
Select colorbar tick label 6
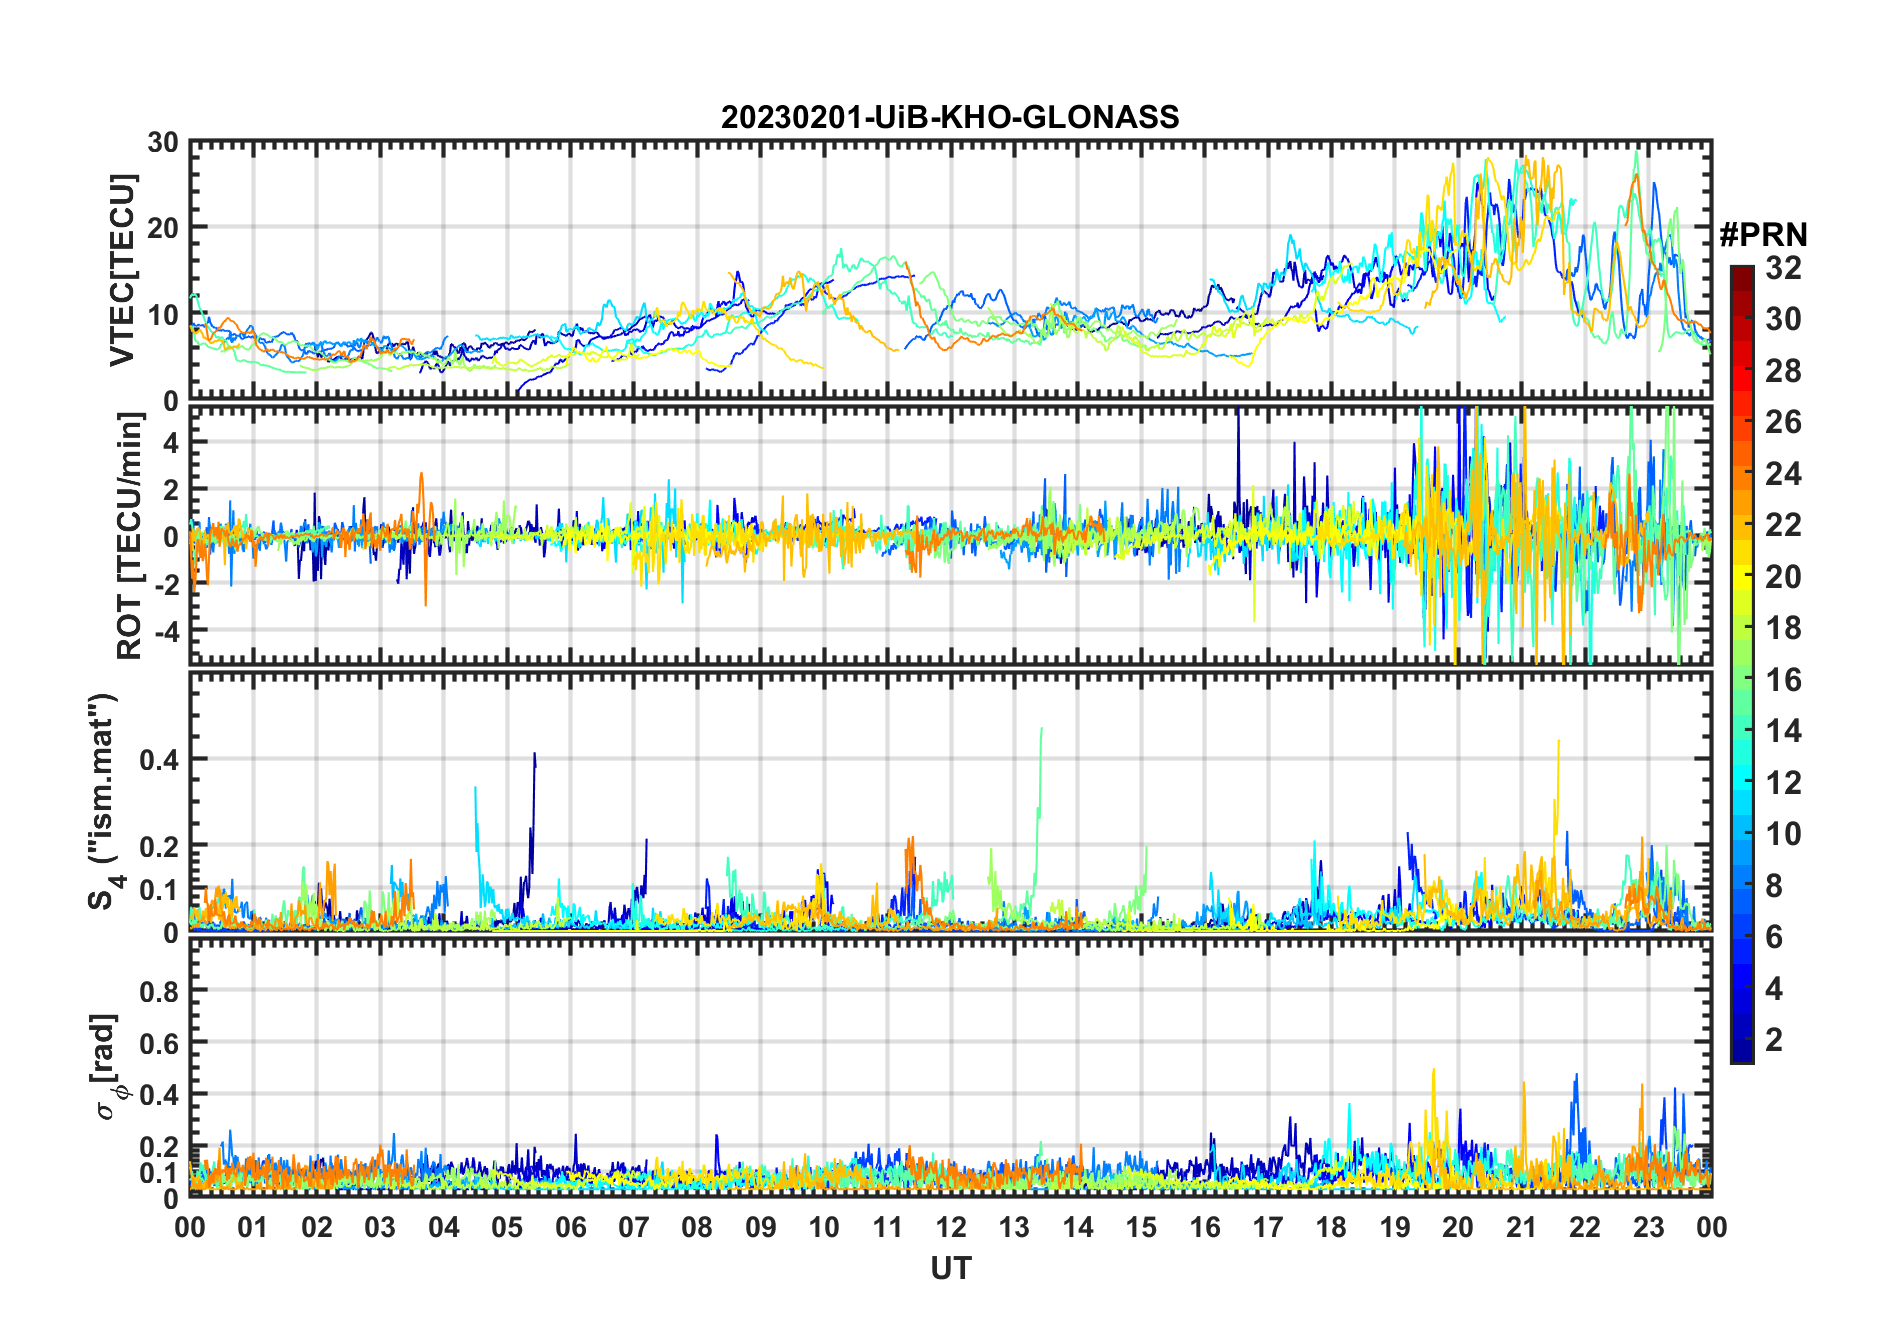1775,937
